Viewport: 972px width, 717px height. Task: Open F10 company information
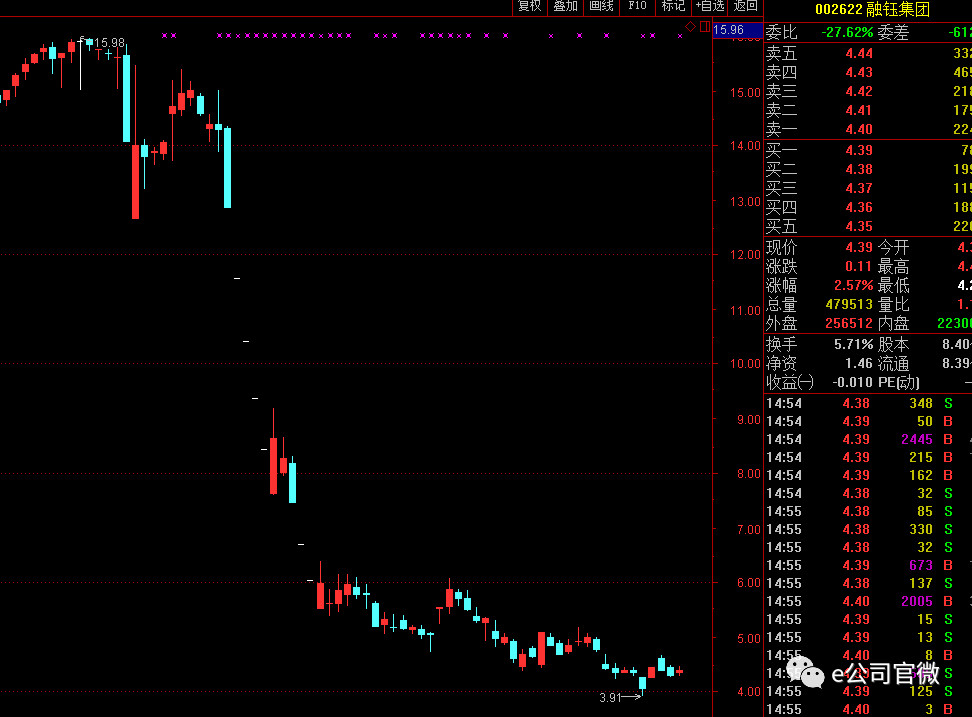click(x=637, y=6)
